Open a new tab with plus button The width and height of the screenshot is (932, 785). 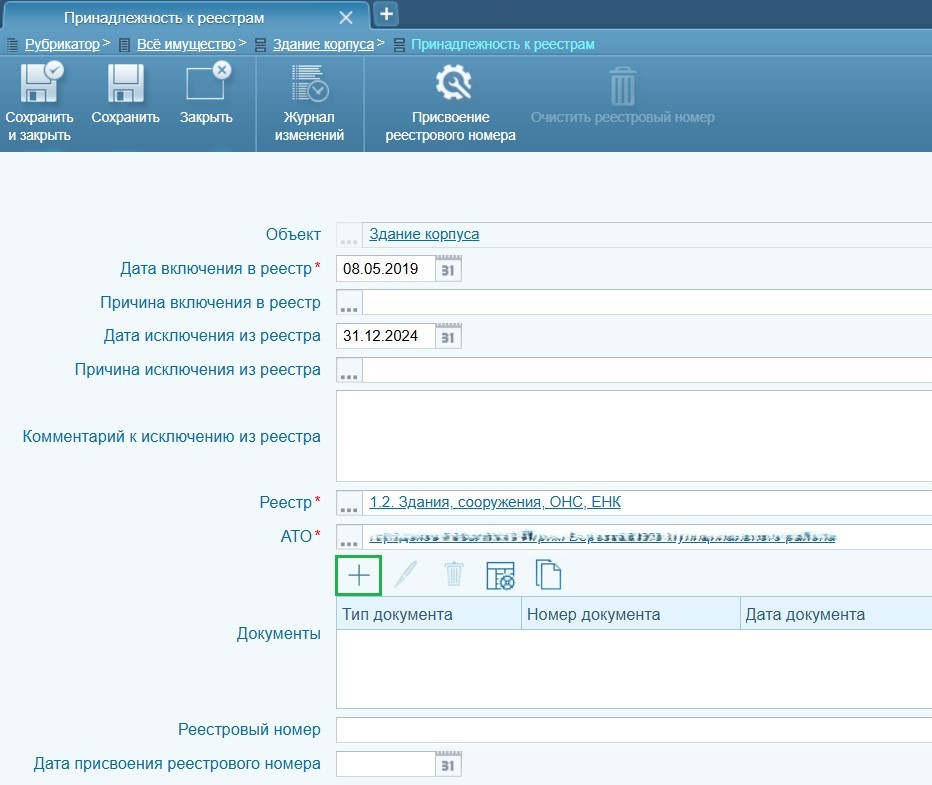point(386,14)
